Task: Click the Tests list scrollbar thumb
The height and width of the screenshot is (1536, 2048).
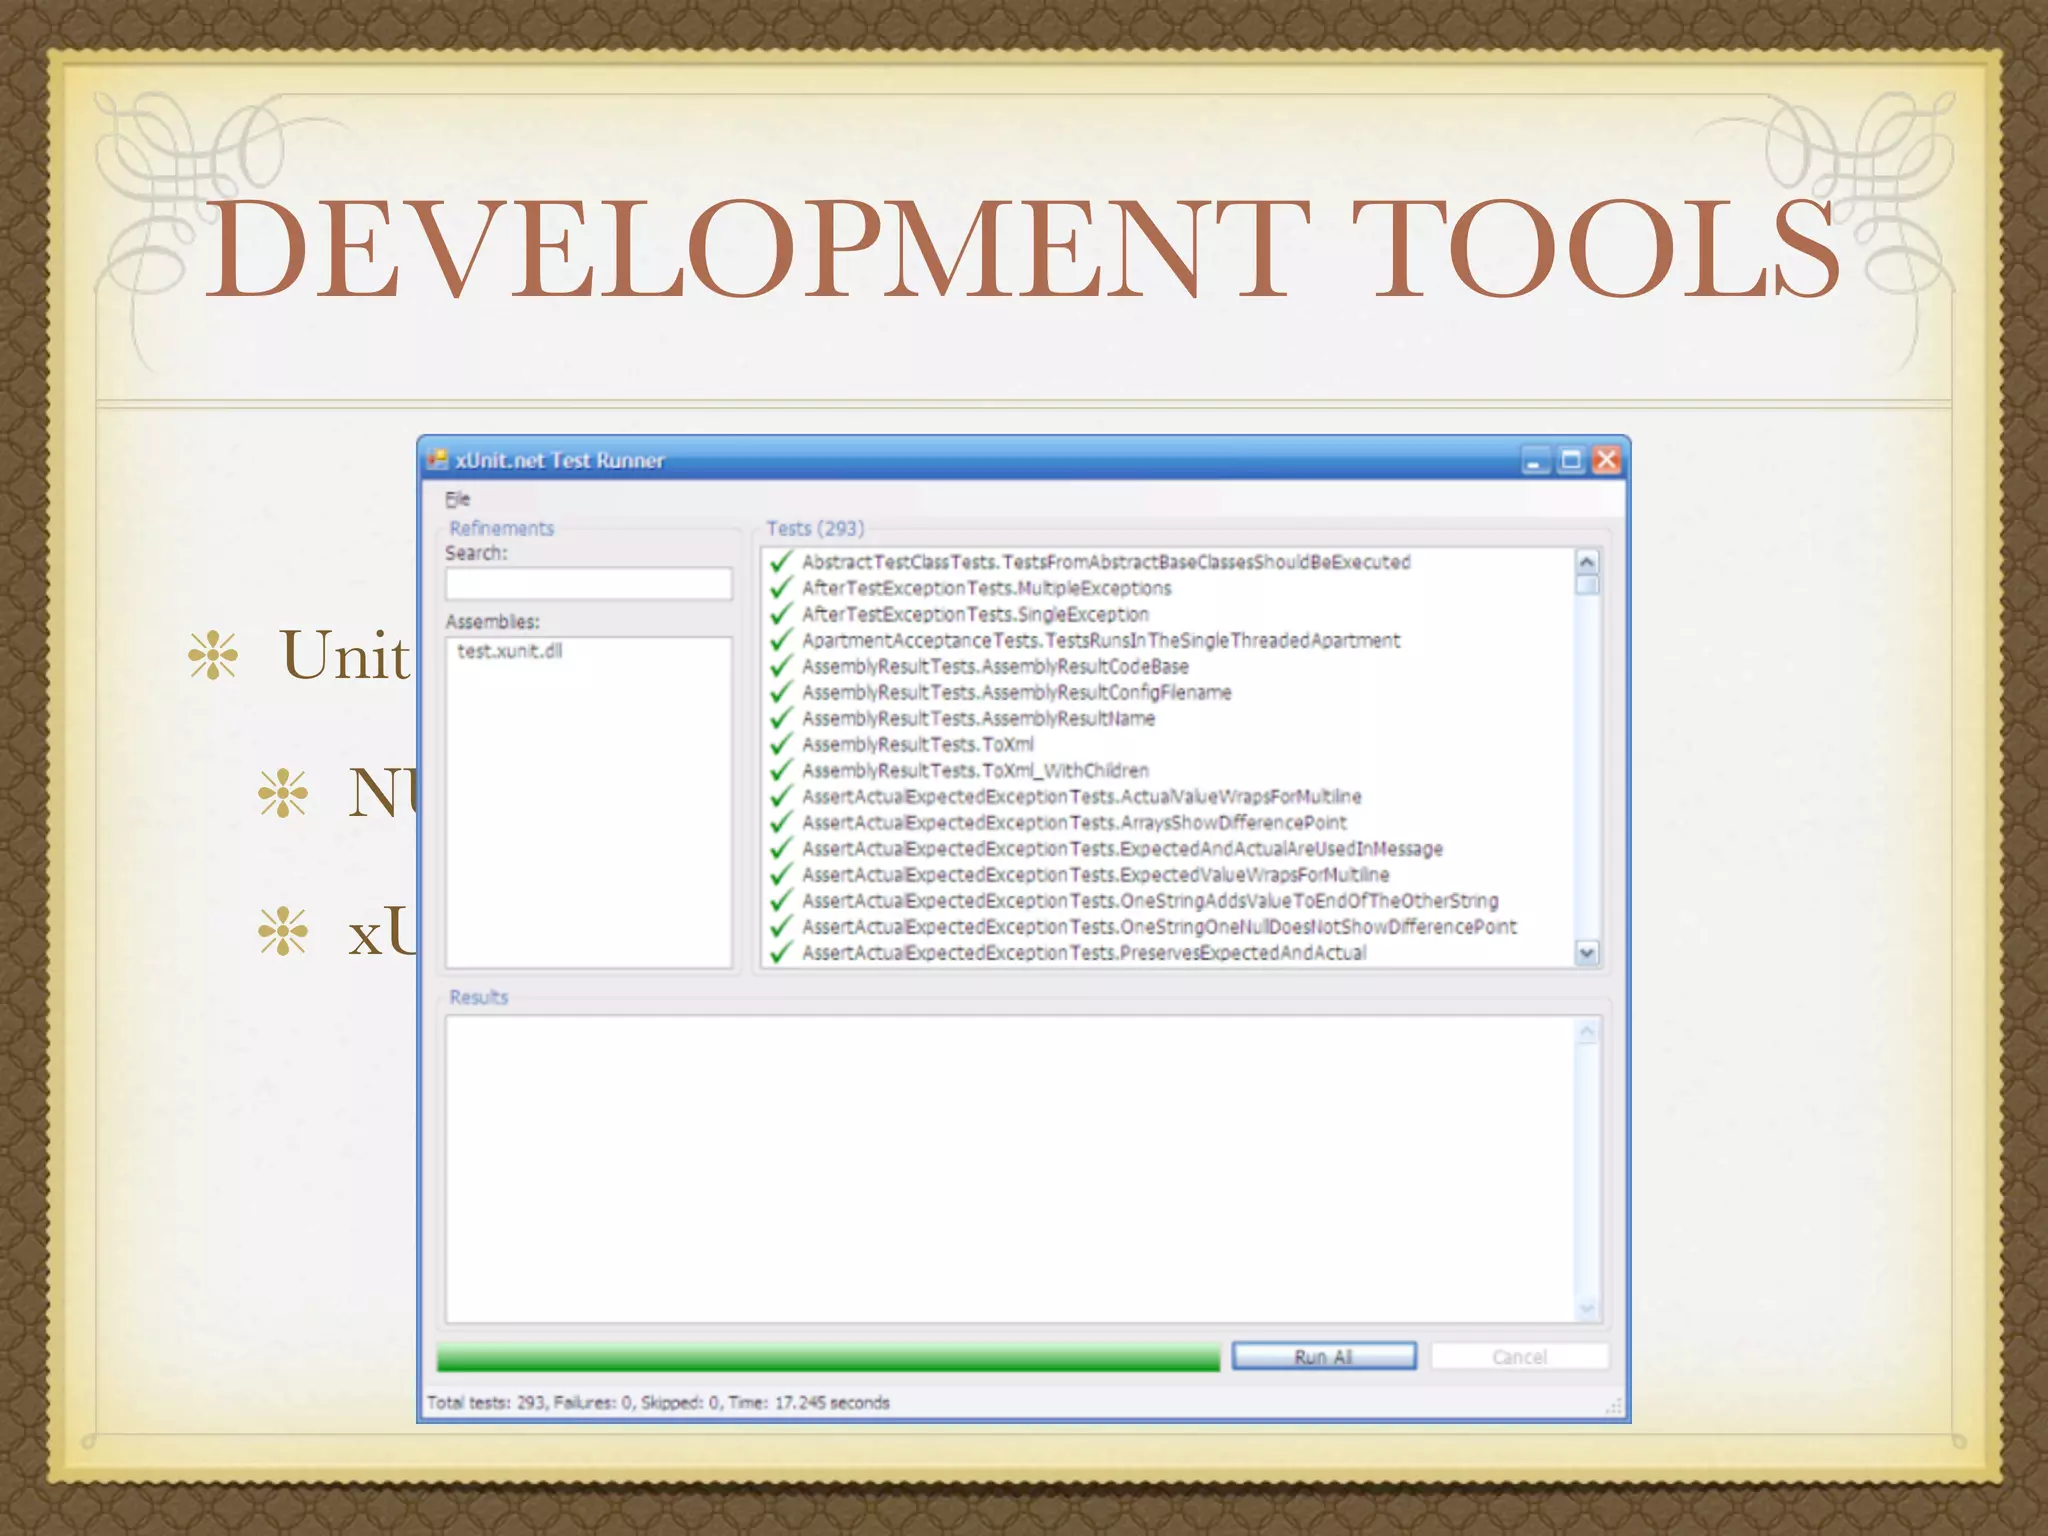Action: pos(1587,585)
